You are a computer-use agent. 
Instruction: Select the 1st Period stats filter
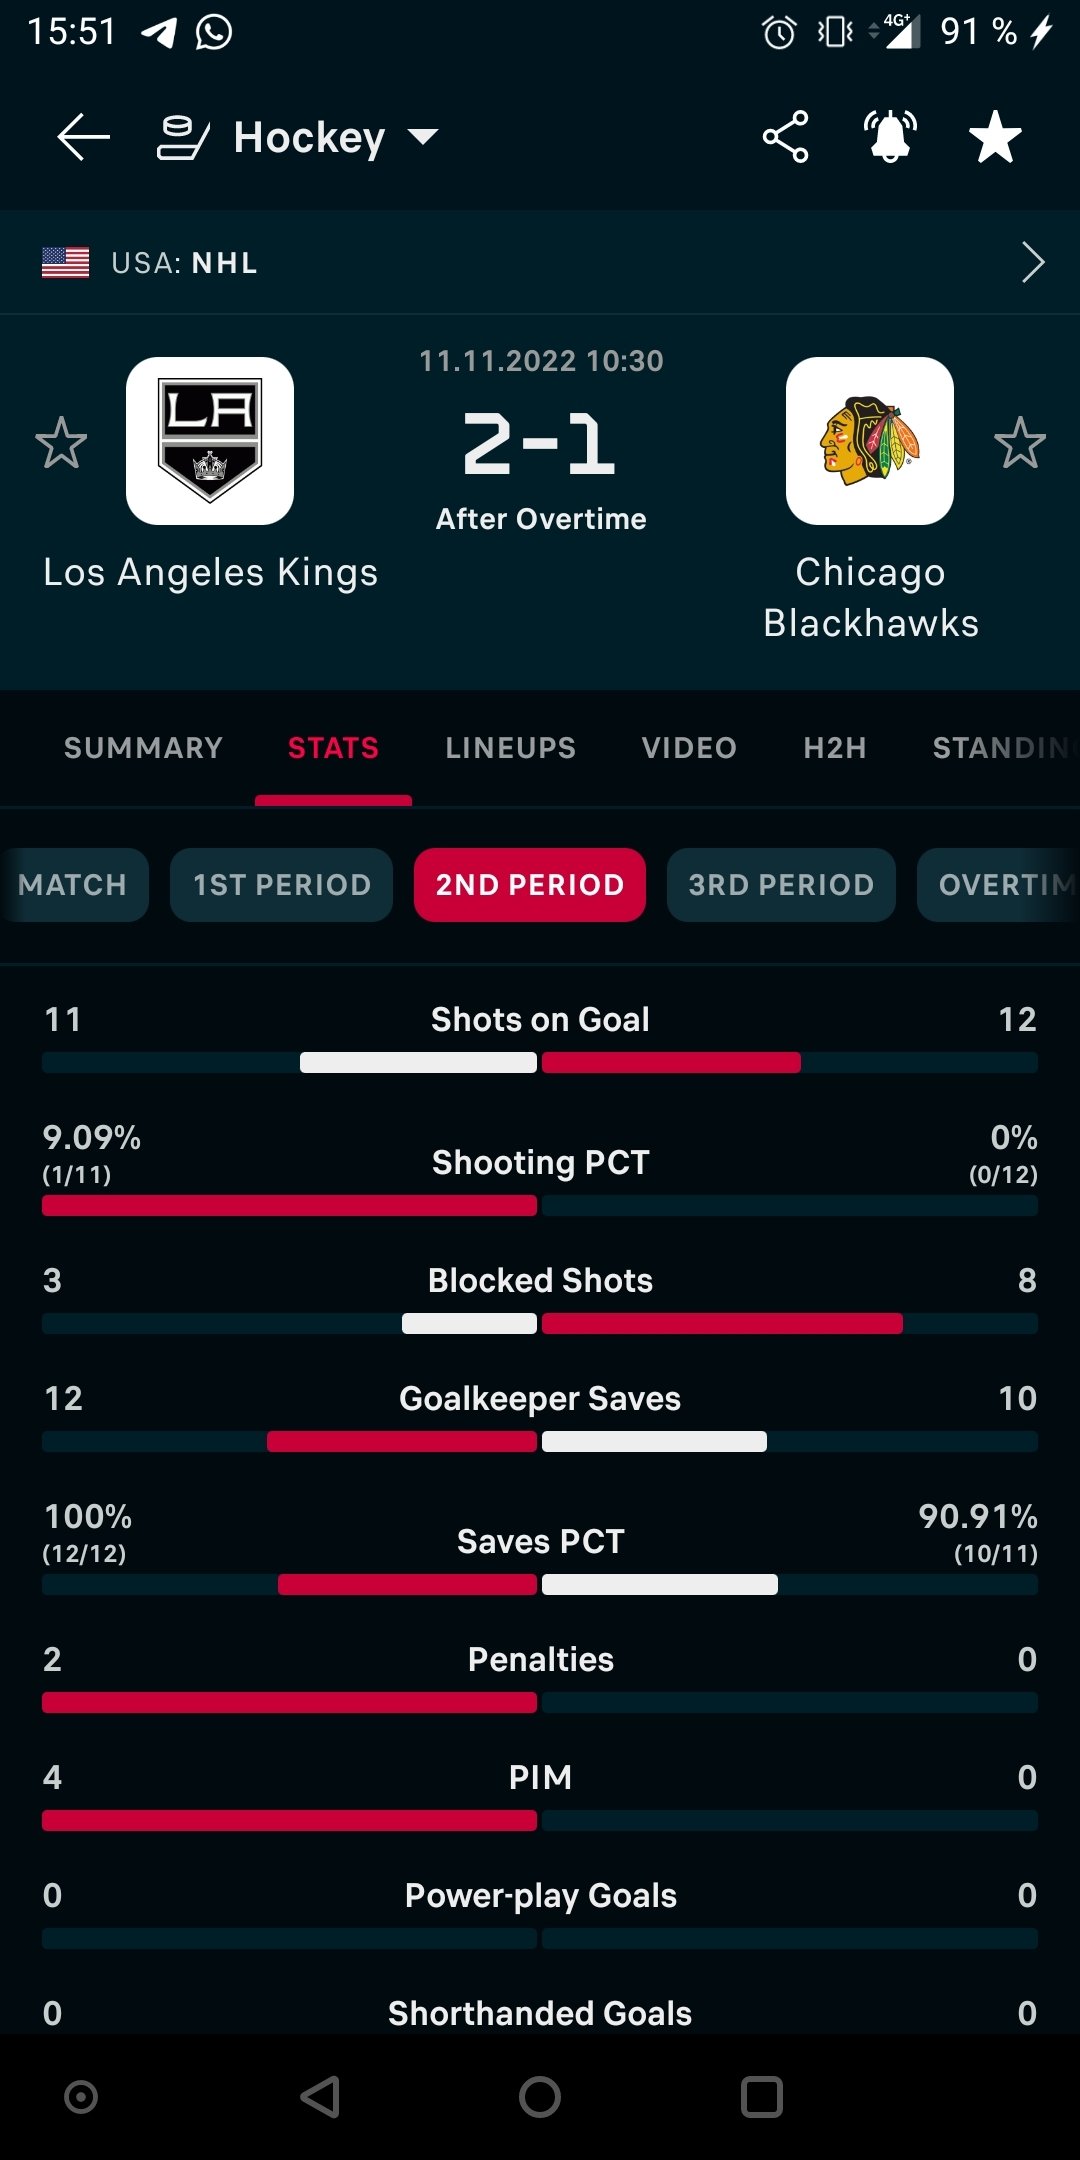pos(281,885)
